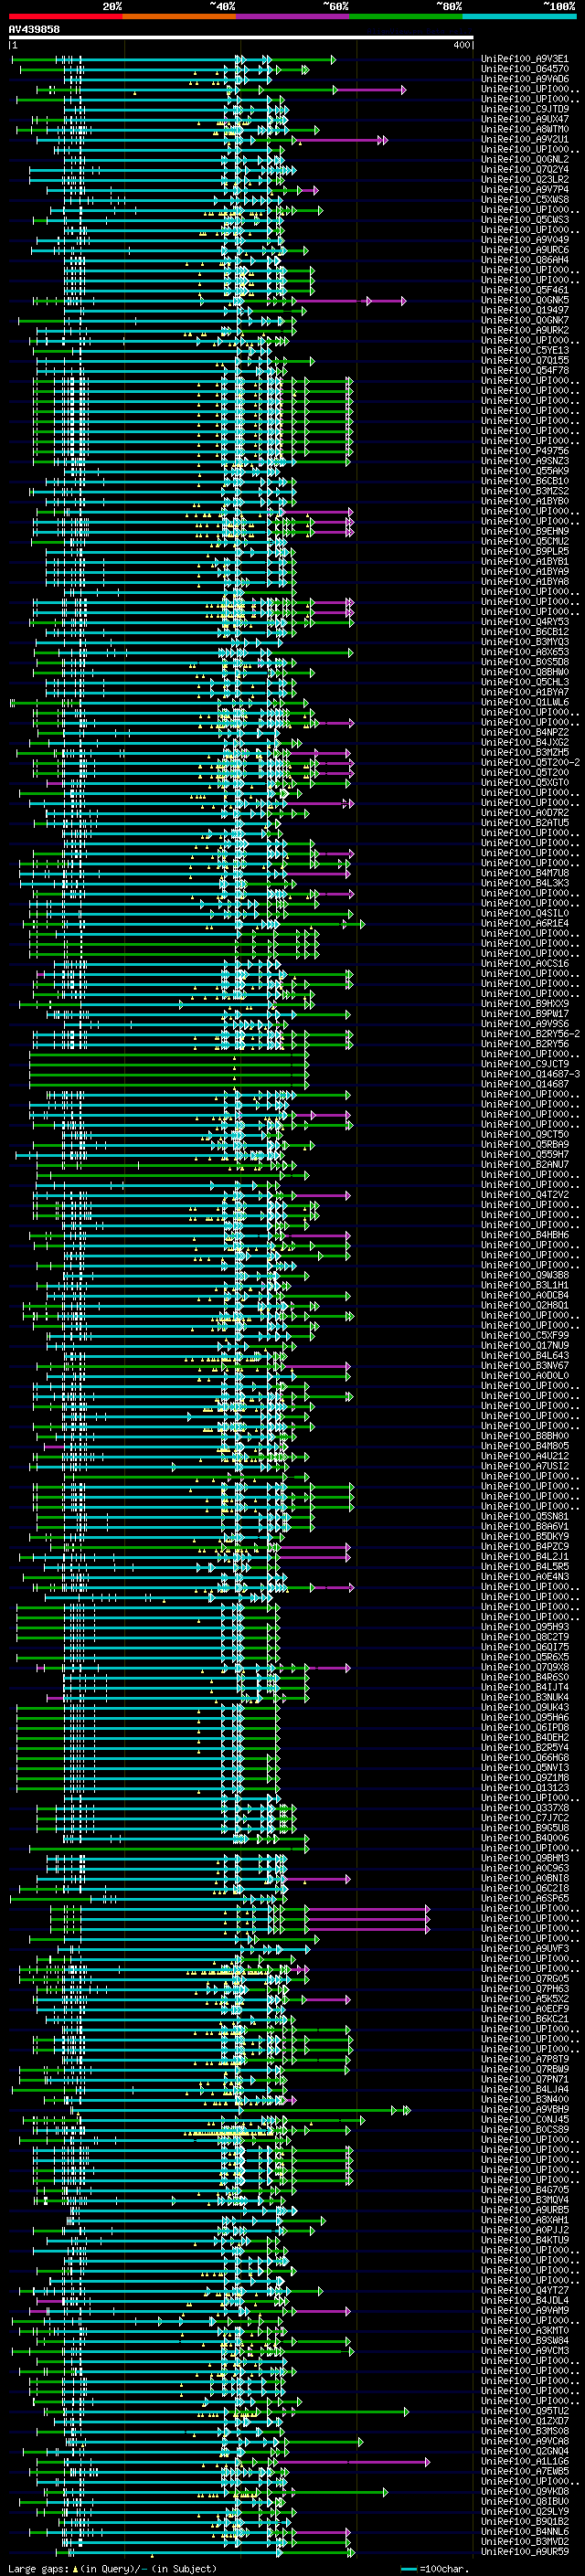Click label UniRef100_Q7Q155
The width and height of the screenshot is (585, 2576).
(x=525, y=360)
